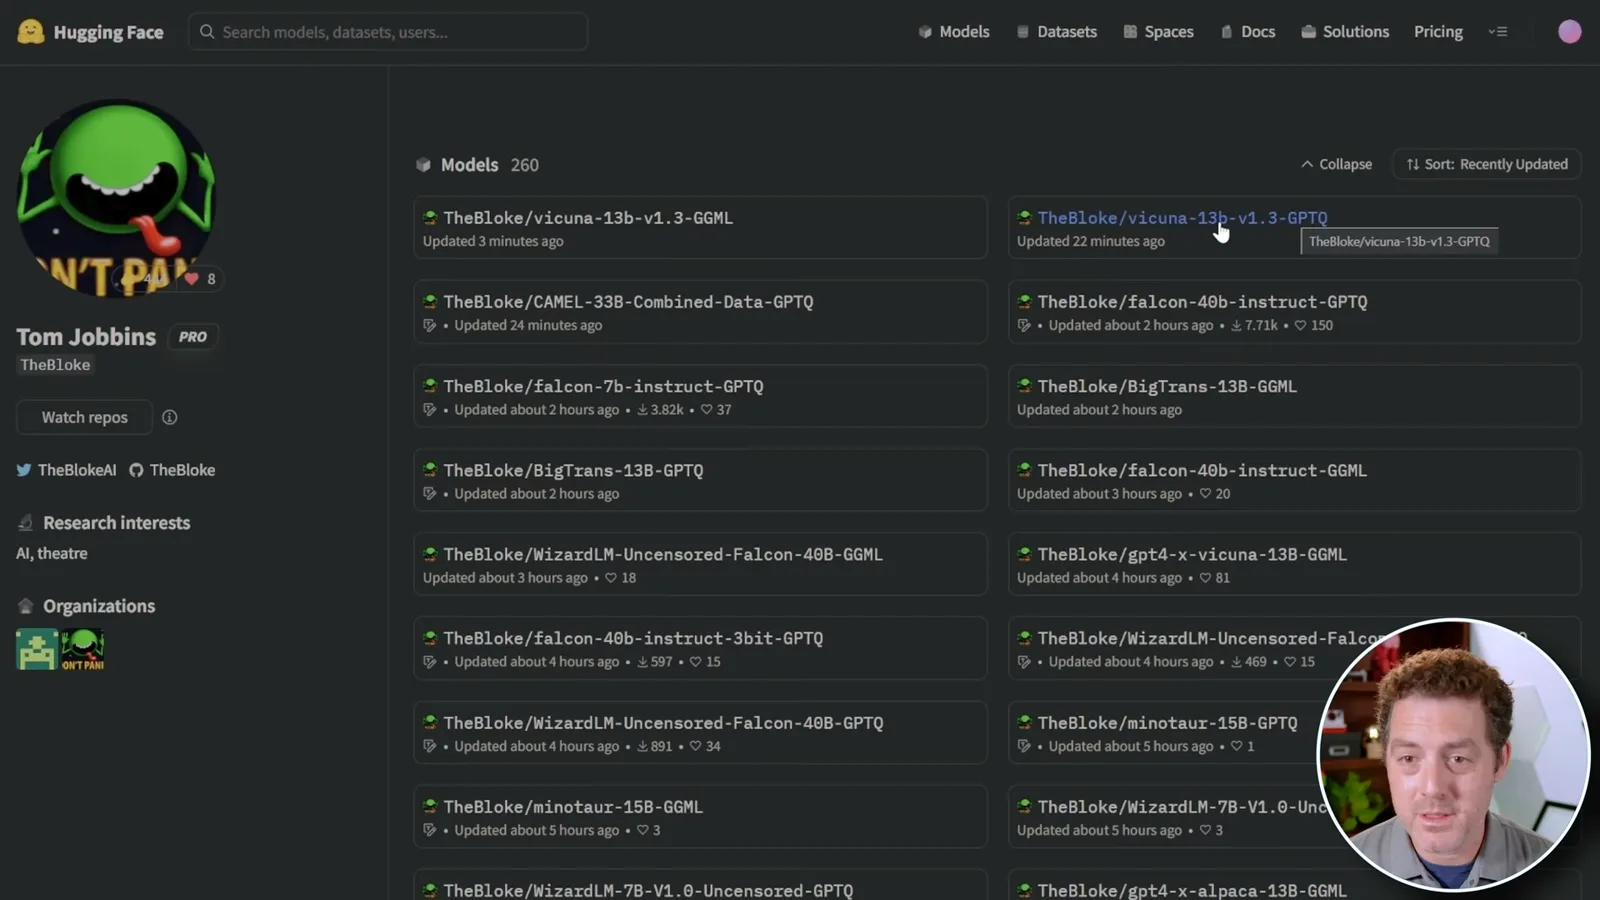1600x900 pixels.
Task: Open TheBloke/falcon-40b-instruct-GGML model
Action: pos(1294,480)
